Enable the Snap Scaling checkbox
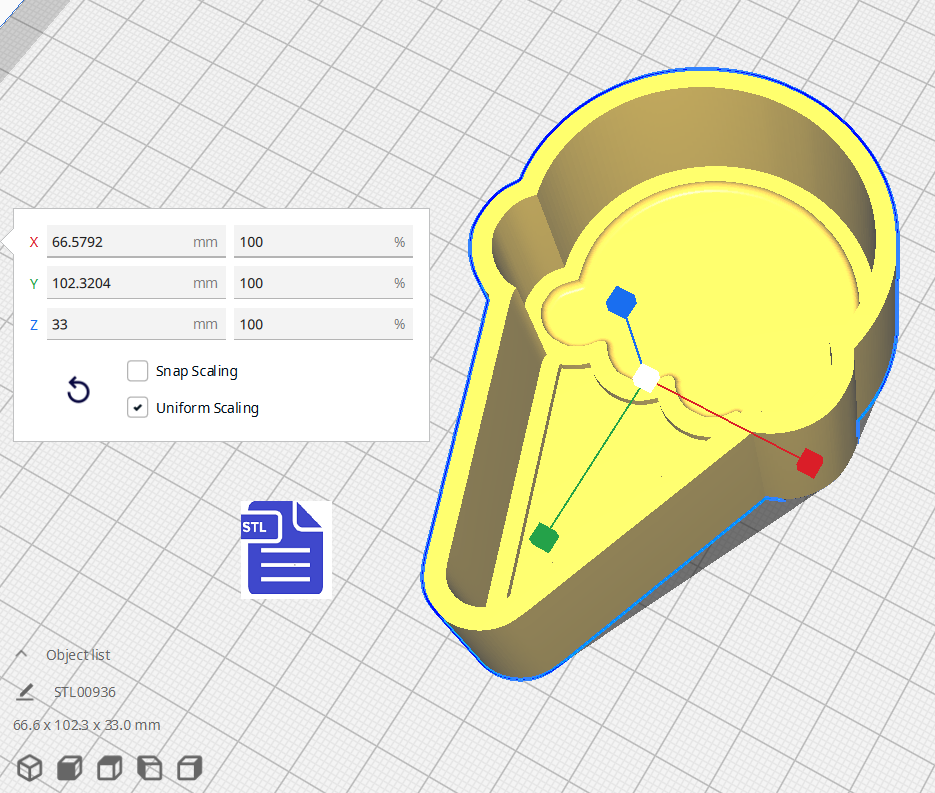 point(138,371)
